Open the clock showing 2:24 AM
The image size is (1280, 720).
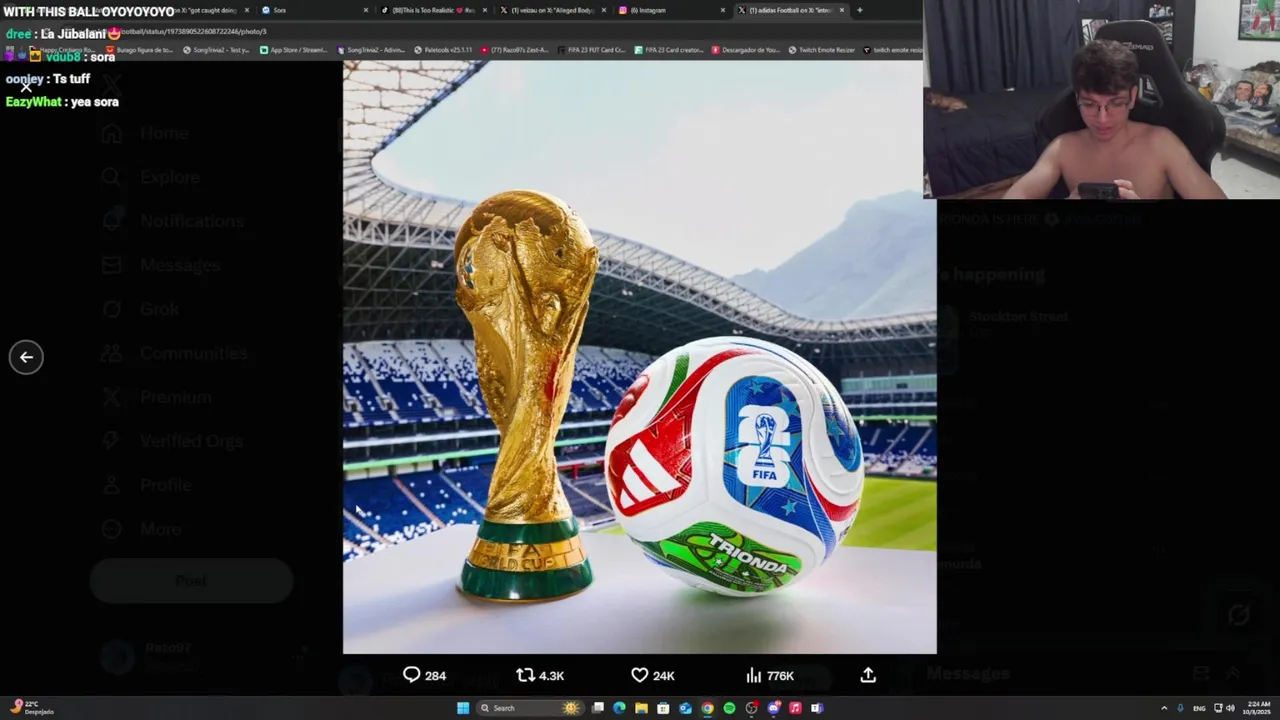click(1258, 708)
